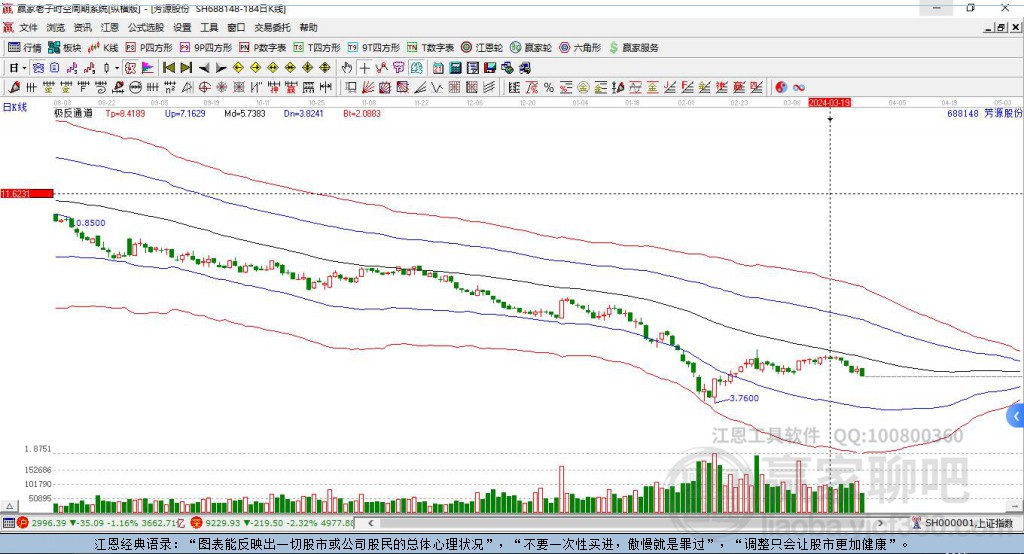
Task: Select the red pencil drawing tool
Action: 14,88
